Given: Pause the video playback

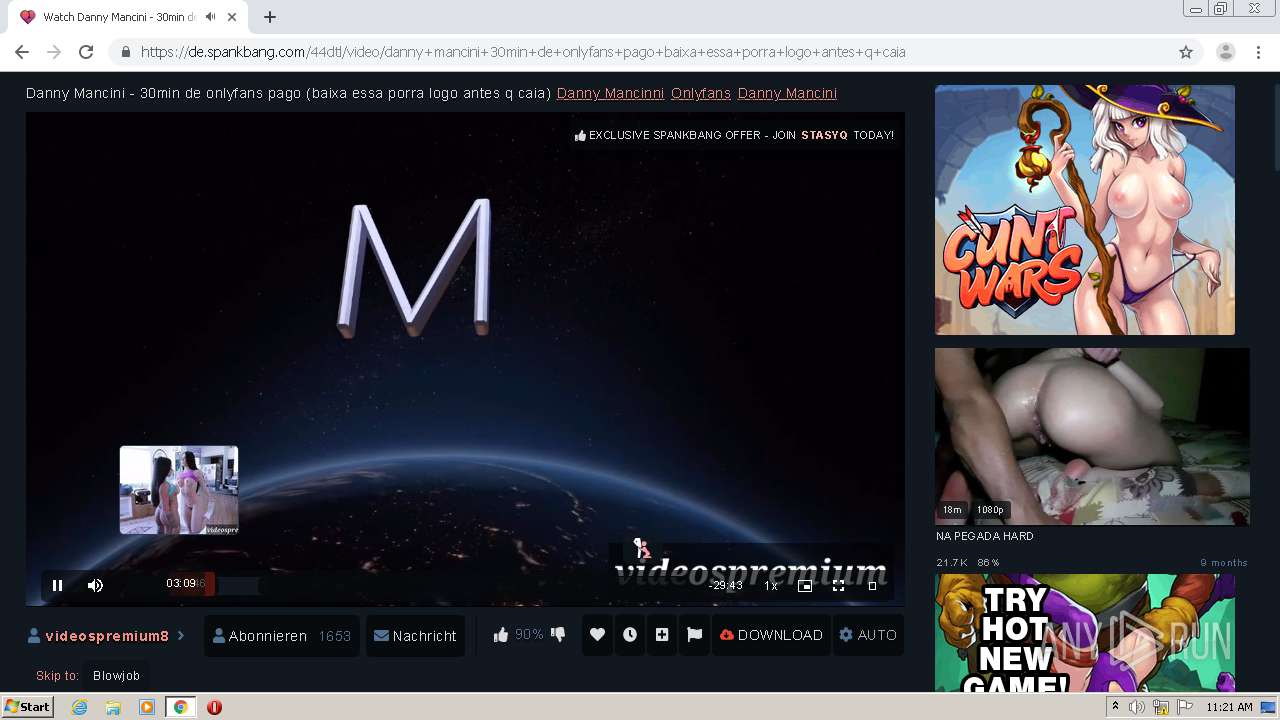Looking at the screenshot, I should [x=57, y=586].
